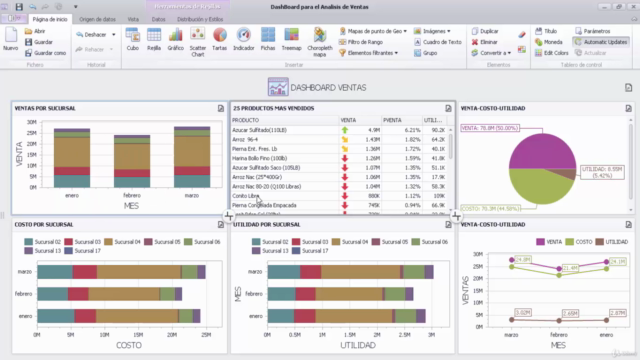Viewport: 640px width, 360px height.
Task: Click PRODUCTO column header
Action: coord(284,120)
